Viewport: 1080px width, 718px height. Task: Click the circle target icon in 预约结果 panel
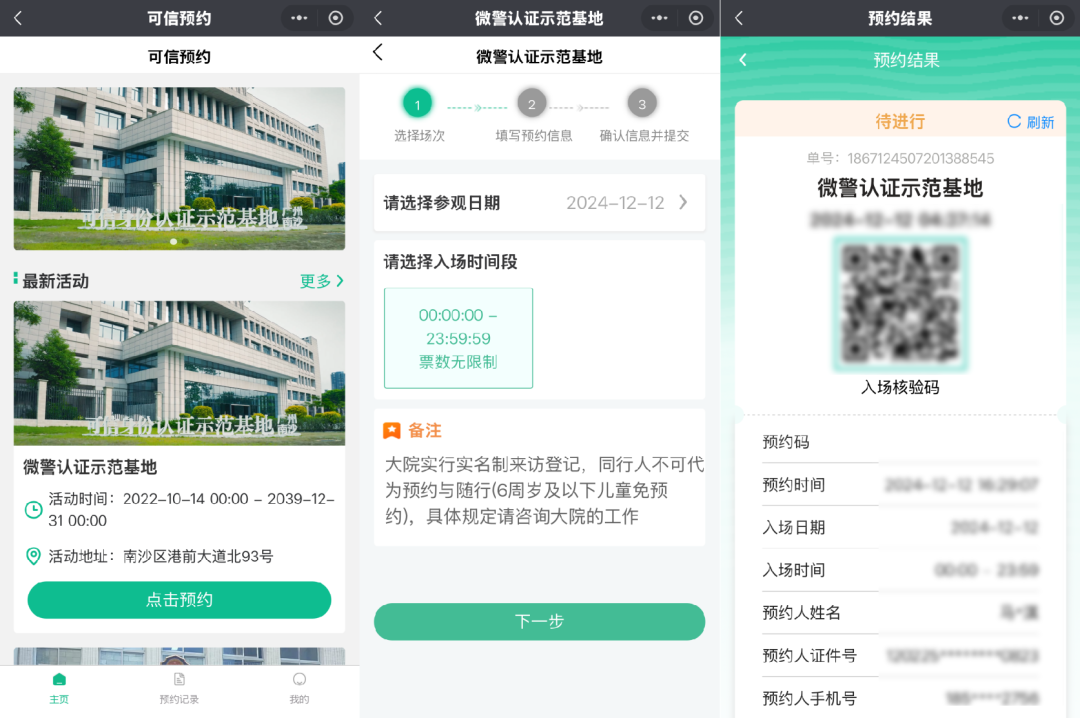pyautogui.click(x=1056, y=18)
